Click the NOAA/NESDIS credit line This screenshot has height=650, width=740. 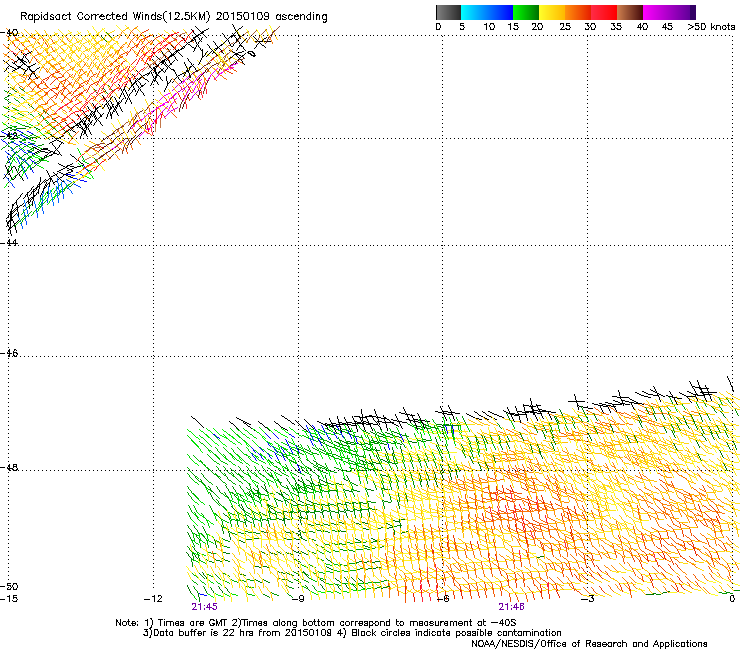tap(589, 644)
